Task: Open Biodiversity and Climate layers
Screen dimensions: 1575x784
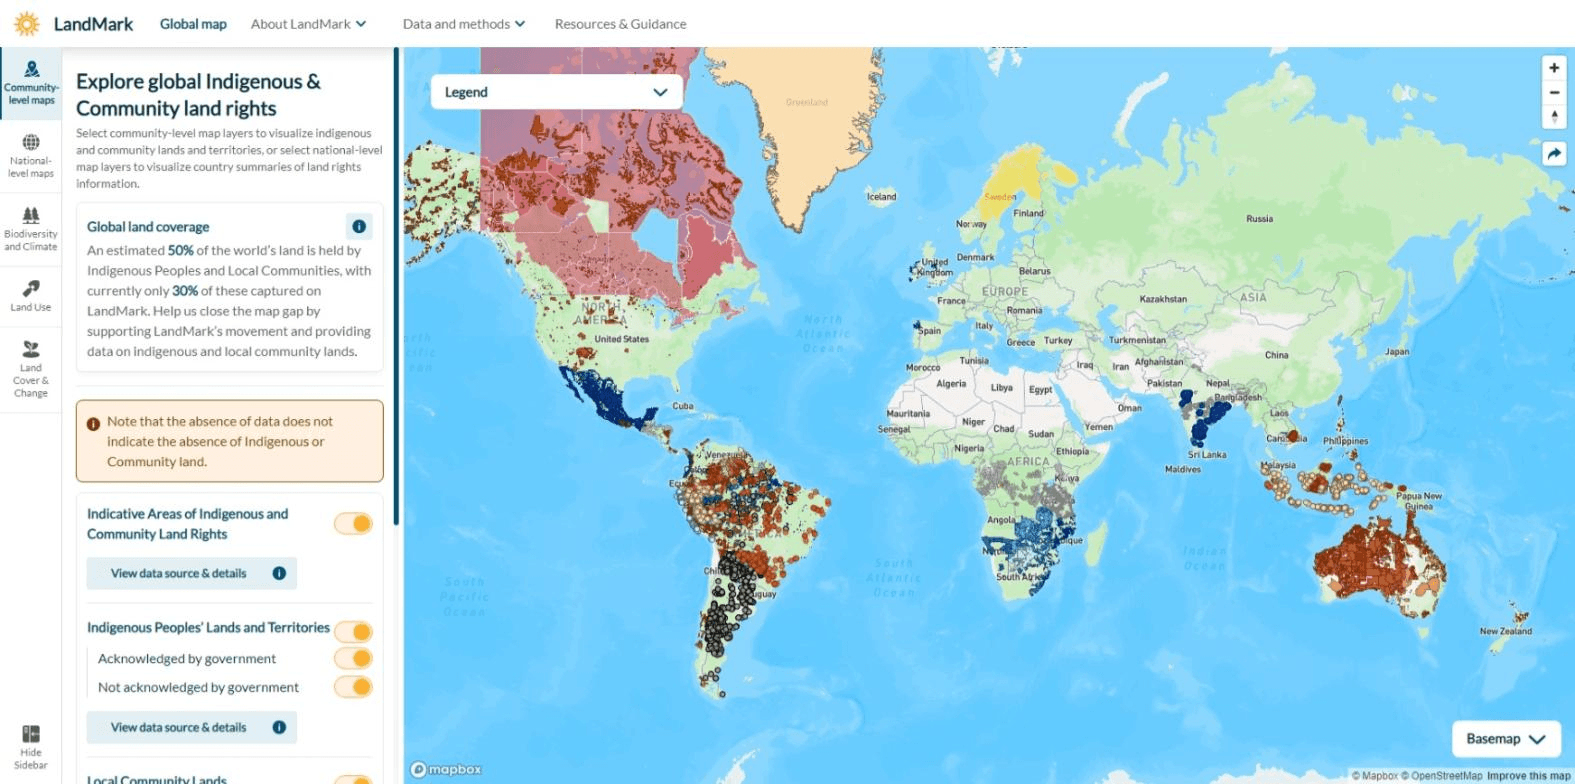Action: [x=31, y=228]
